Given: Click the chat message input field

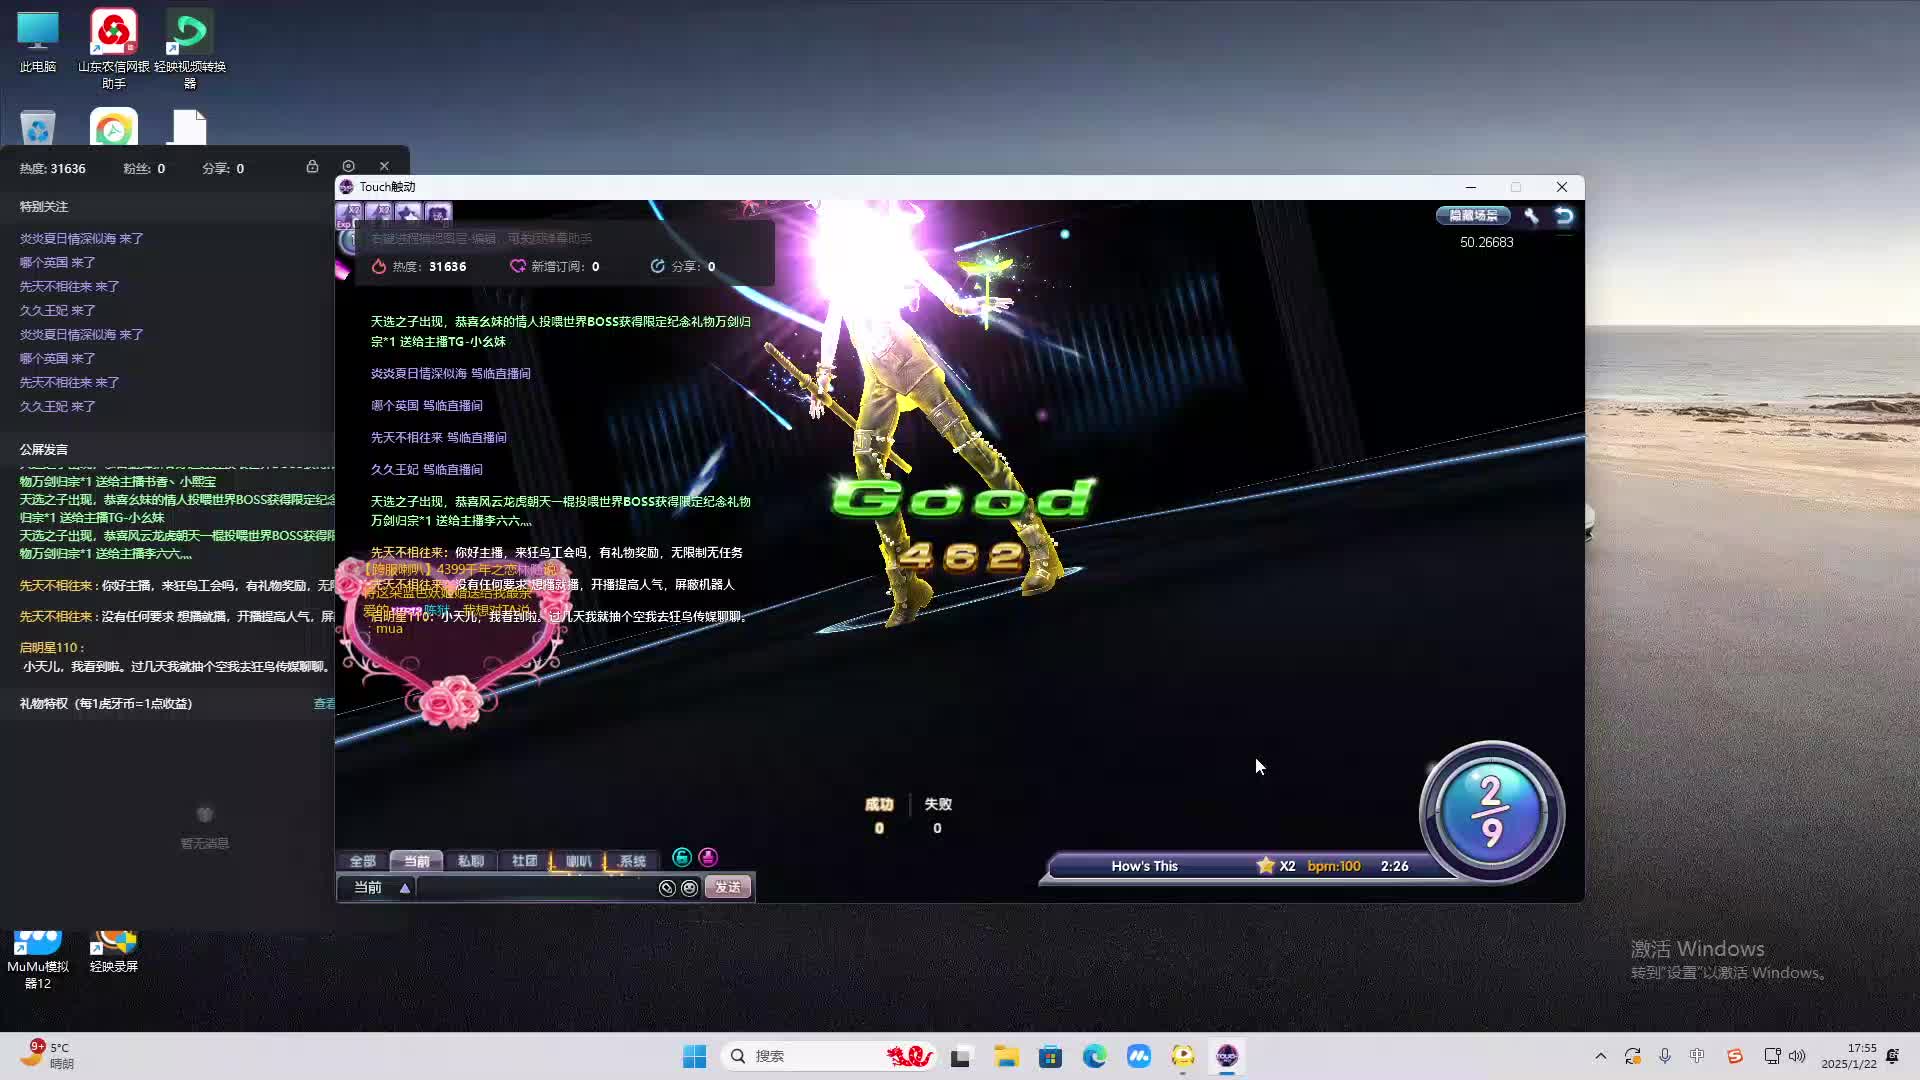Looking at the screenshot, I should click(535, 888).
